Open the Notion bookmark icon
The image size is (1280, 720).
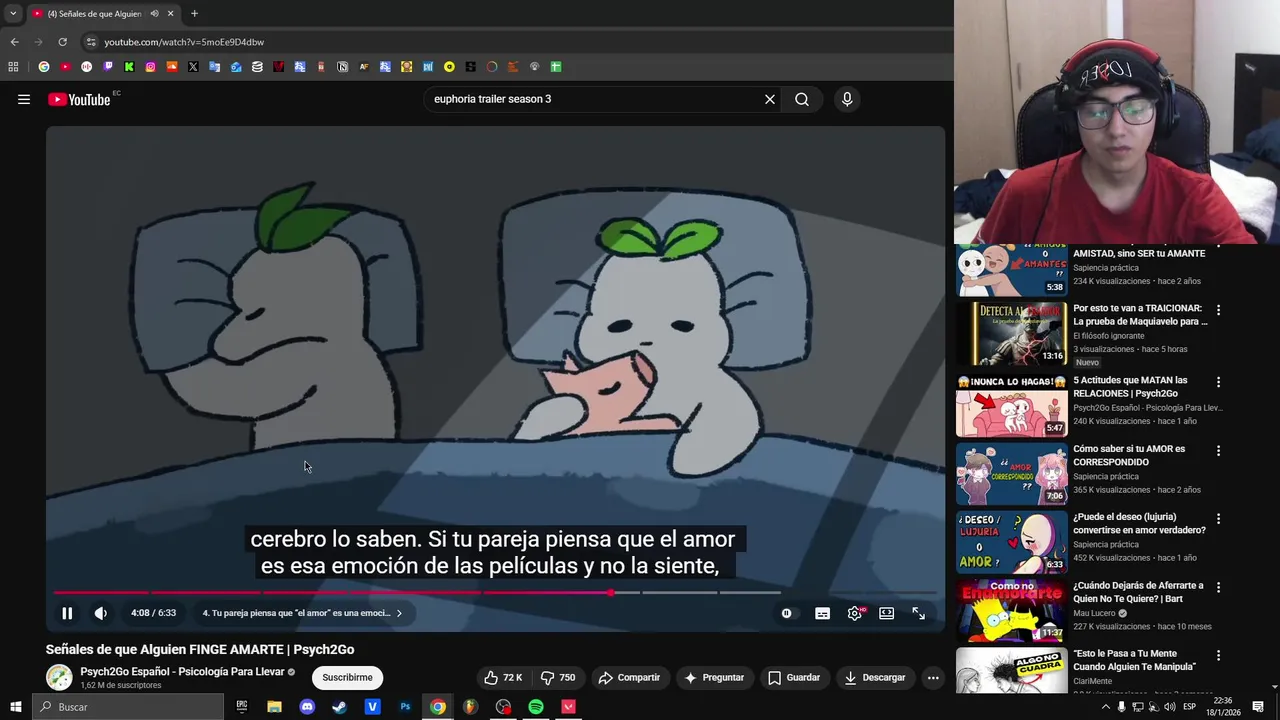(343, 67)
